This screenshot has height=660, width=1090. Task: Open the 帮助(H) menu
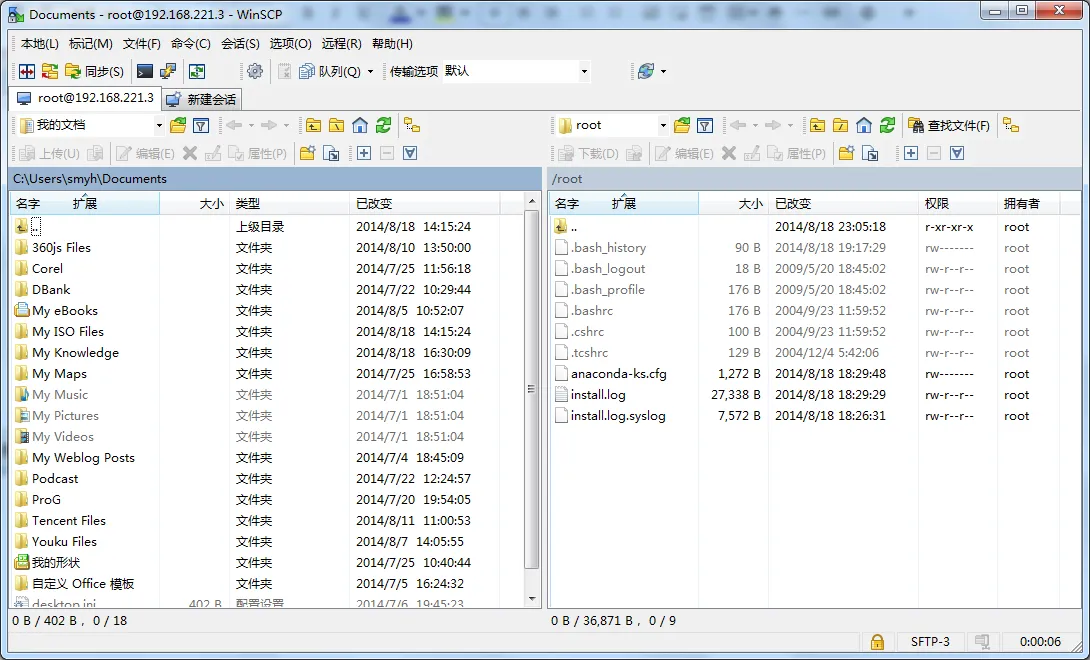(x=392, y=44)
